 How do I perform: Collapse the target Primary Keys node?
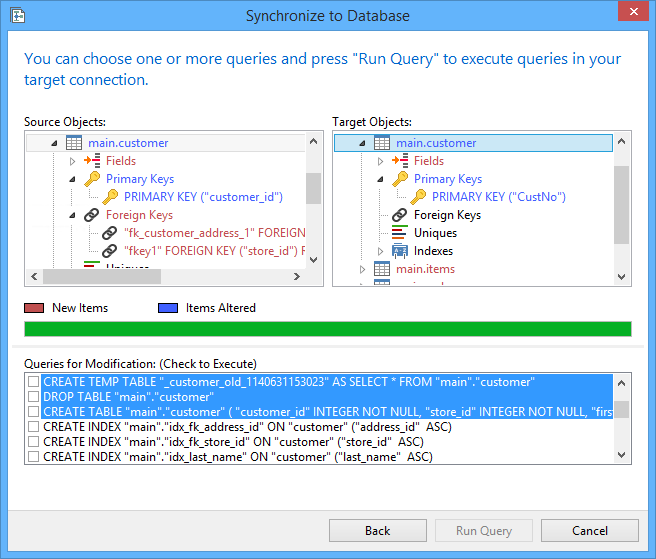pyautogui.click(x=380, y=179)
